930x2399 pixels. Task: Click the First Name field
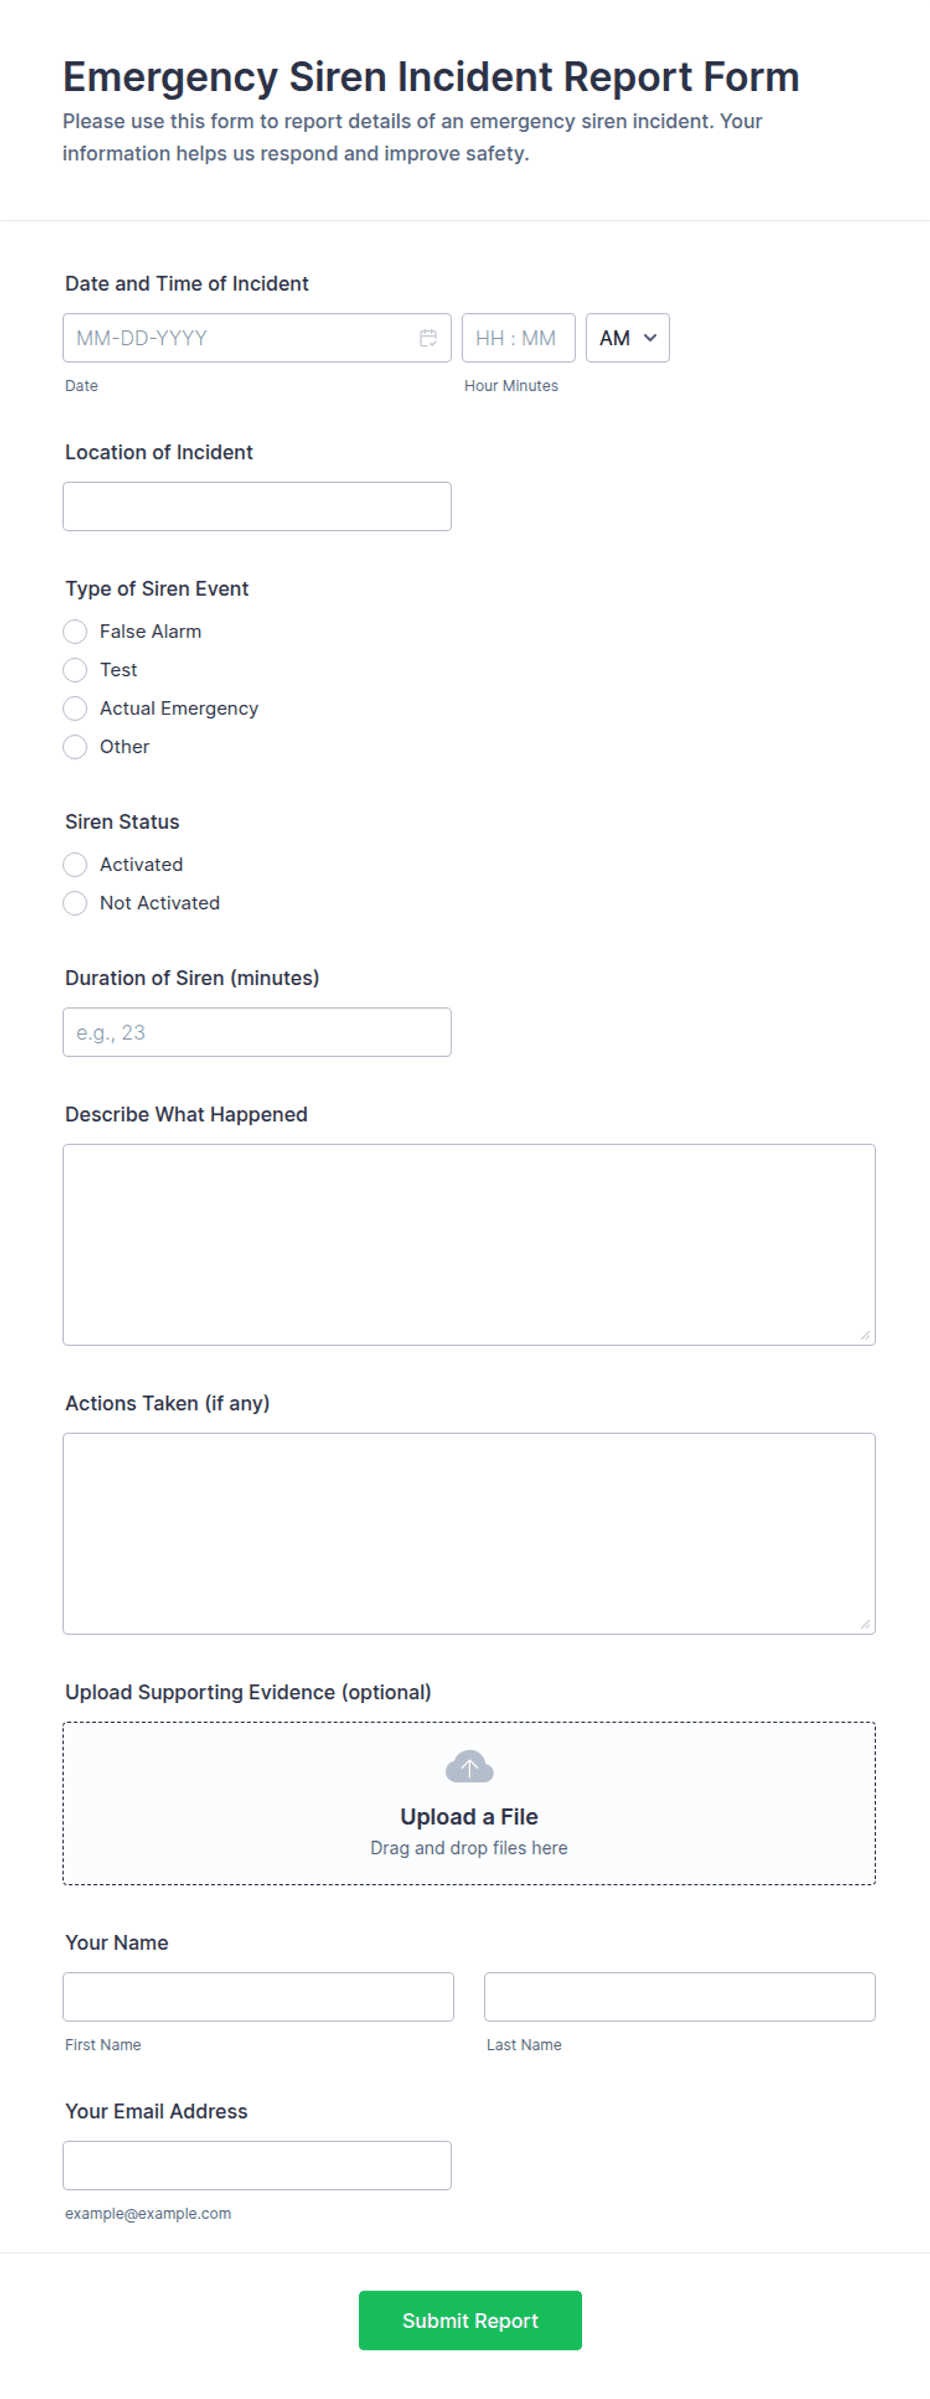coord(258,1996)
